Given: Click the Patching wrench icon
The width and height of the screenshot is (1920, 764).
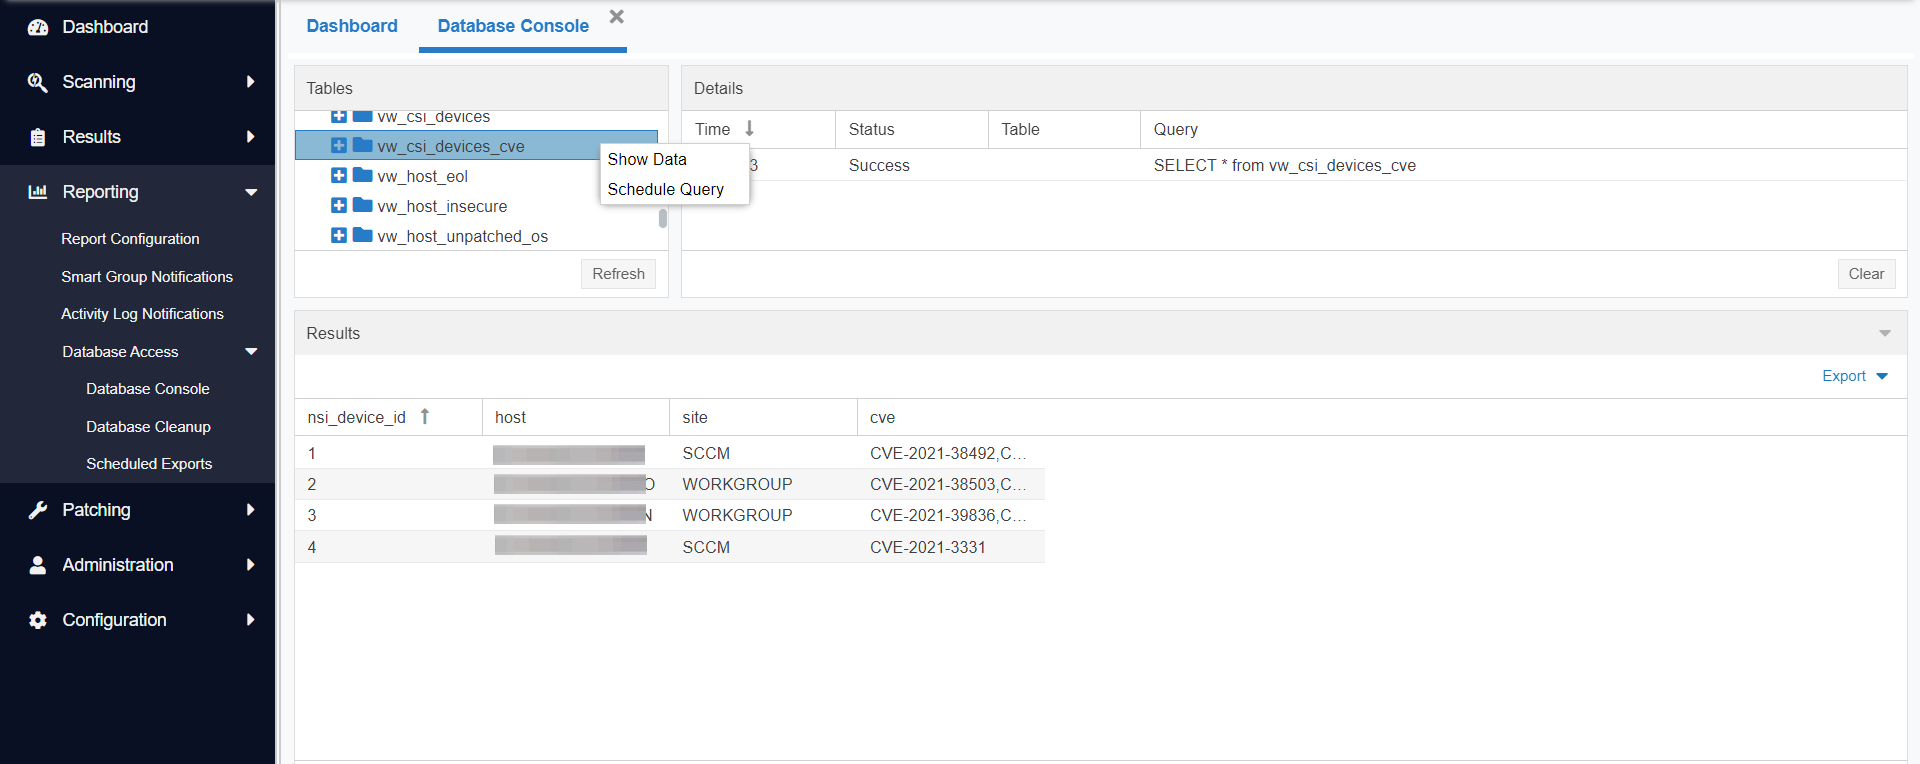Looking at the screenshot, I should point(38,510).
